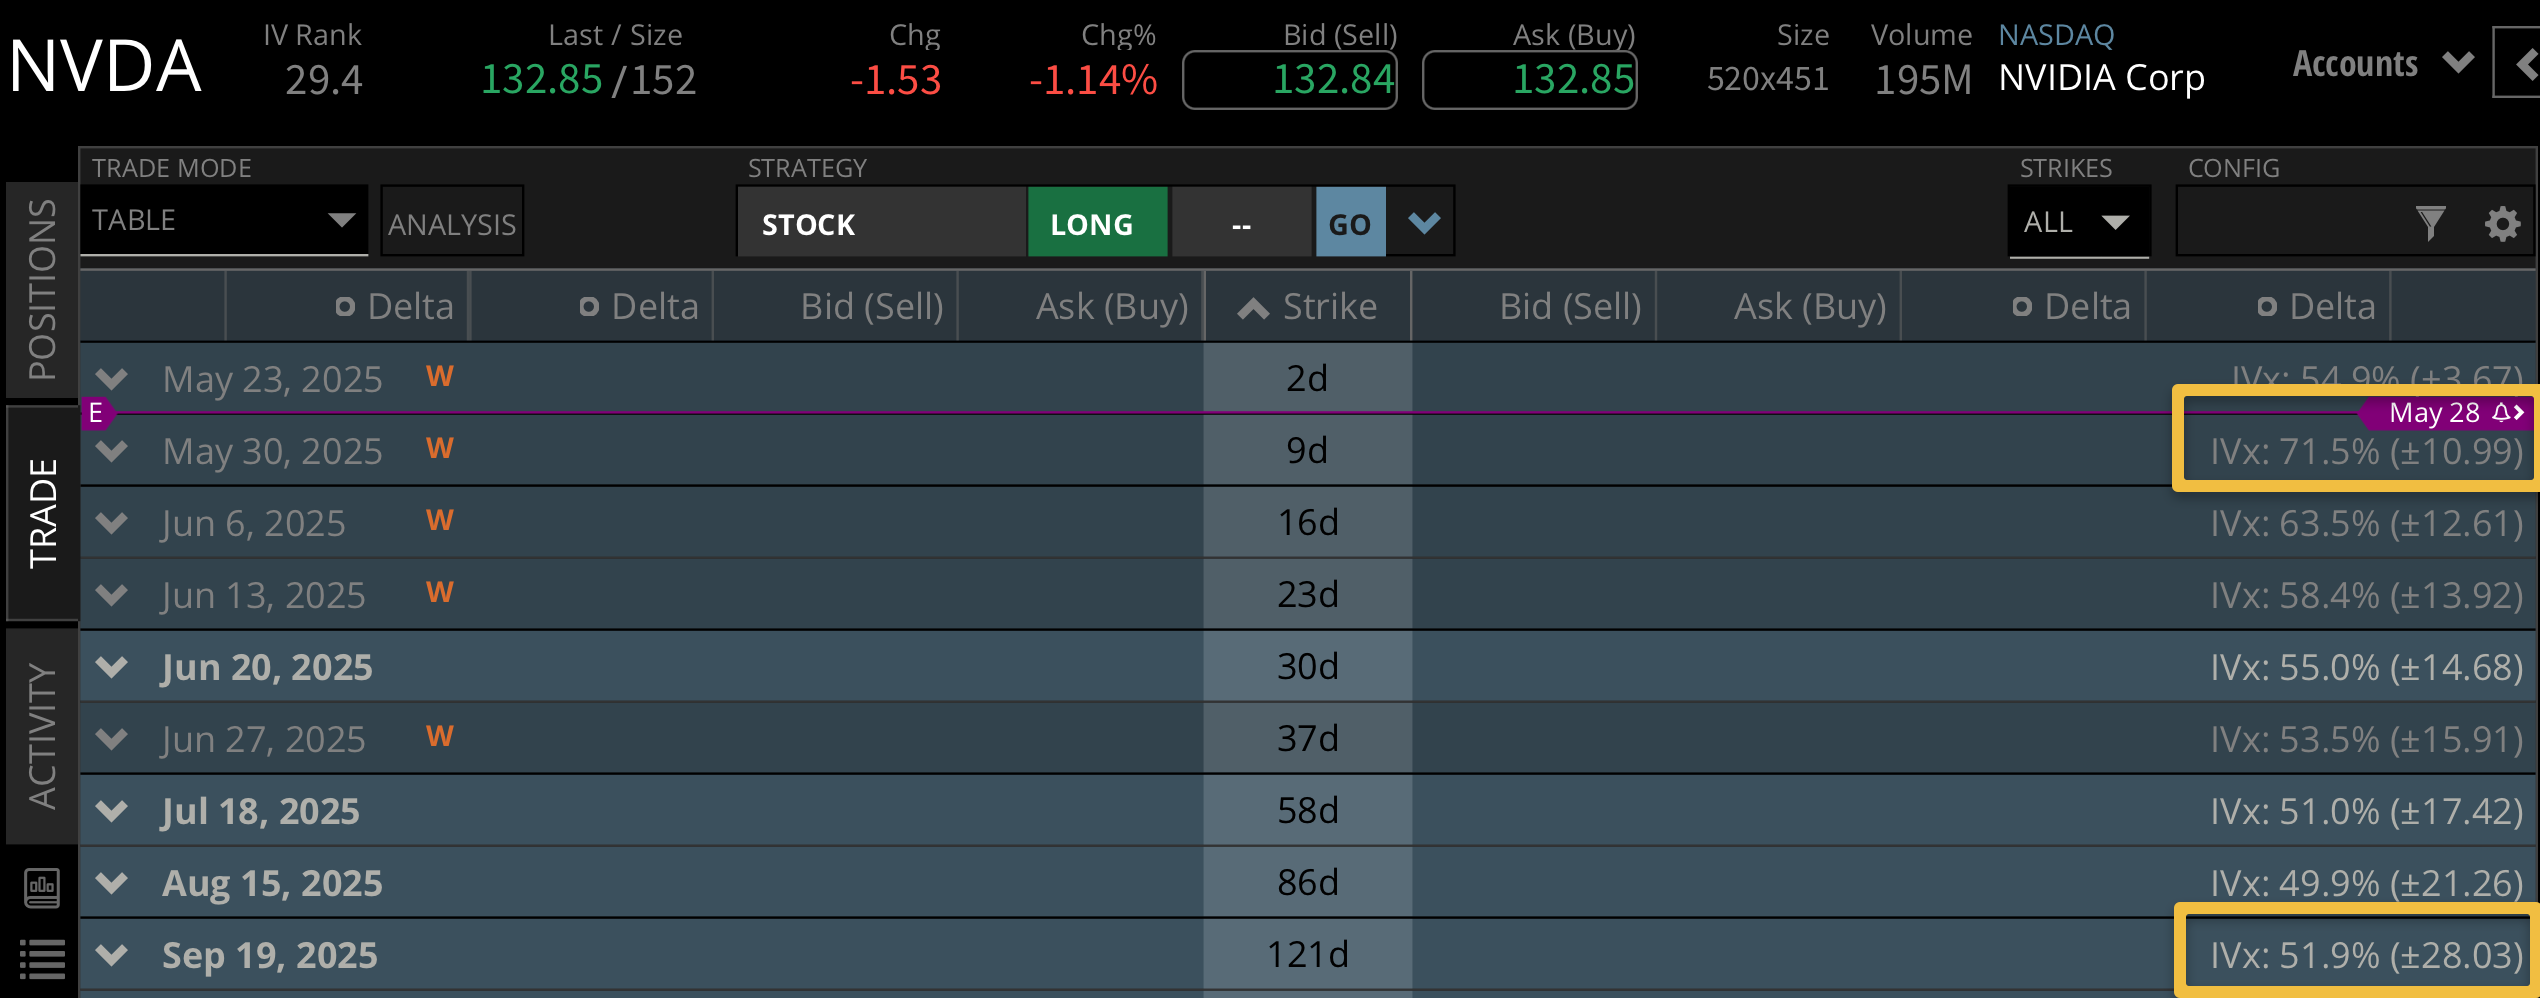Toggle the leftmost Delta column metric selector
Viewport: 2540px width, 998px height.
345,306
